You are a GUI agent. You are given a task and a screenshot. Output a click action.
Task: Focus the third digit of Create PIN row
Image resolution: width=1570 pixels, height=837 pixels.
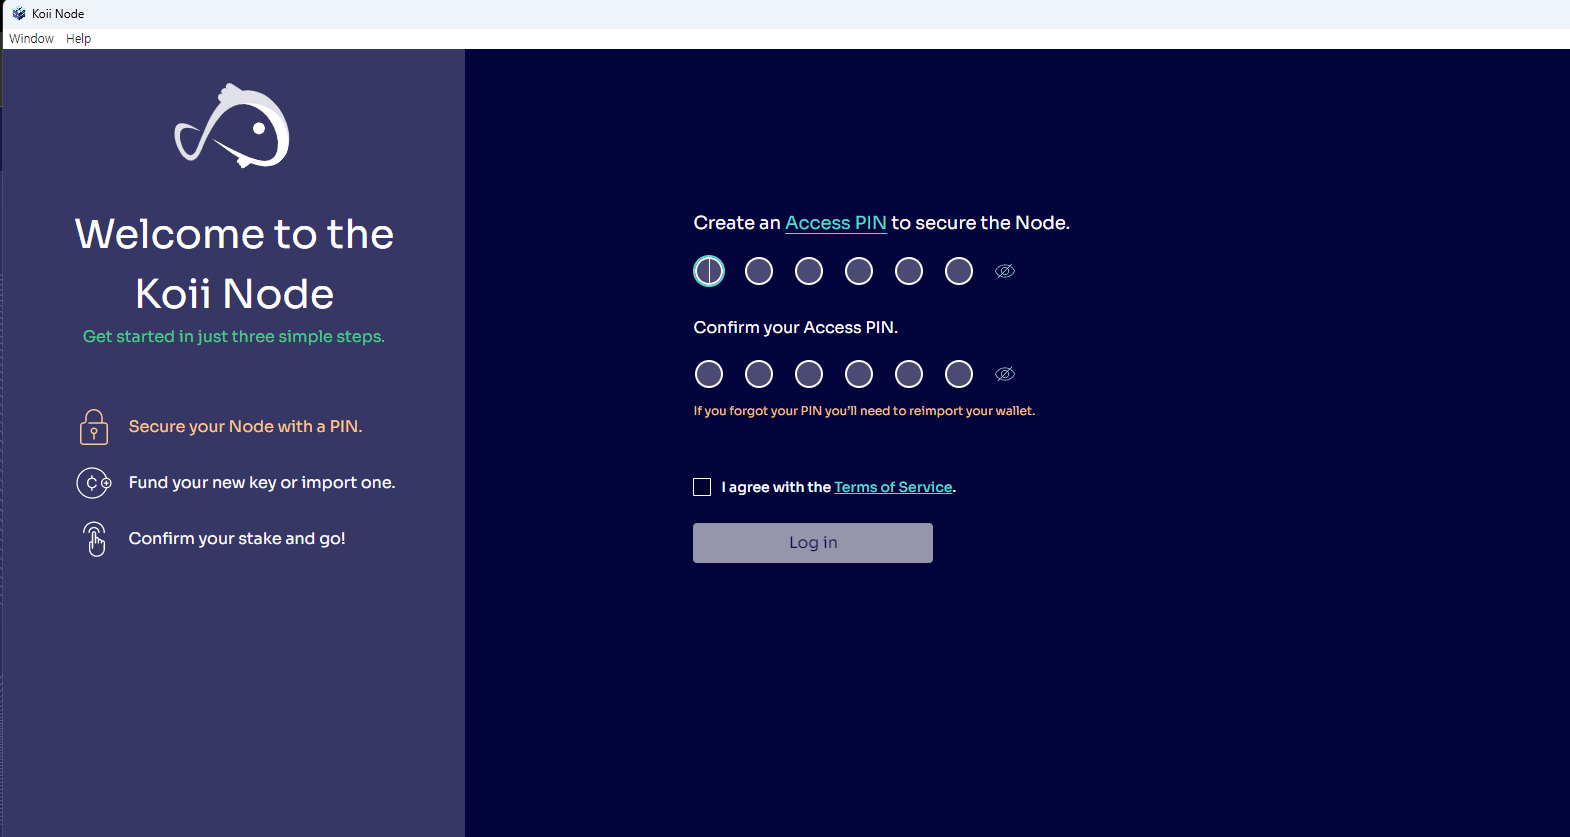click(x=809, y=271)
